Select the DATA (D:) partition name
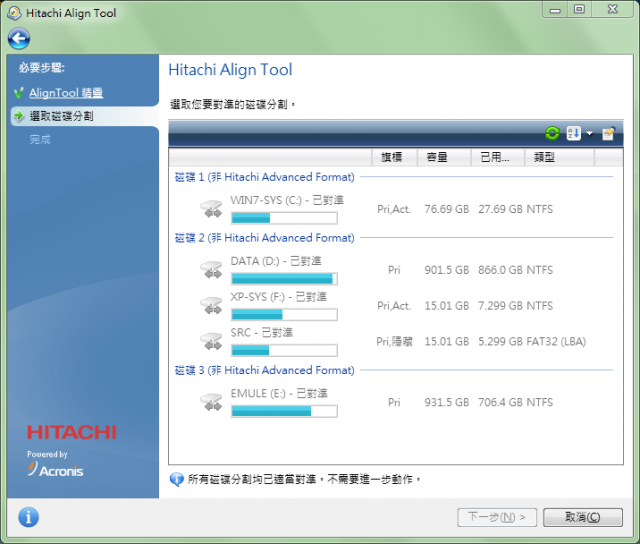 click(x=276, y=261)
